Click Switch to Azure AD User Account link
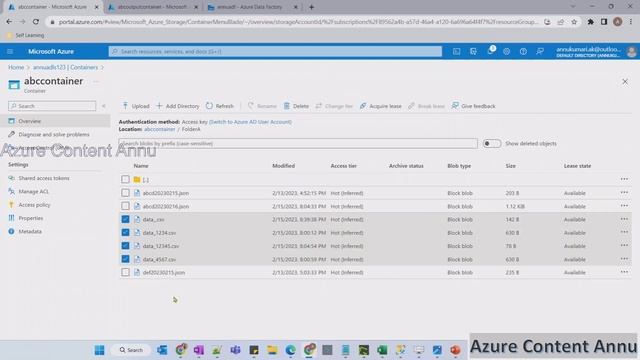 [x=250, y=122]
